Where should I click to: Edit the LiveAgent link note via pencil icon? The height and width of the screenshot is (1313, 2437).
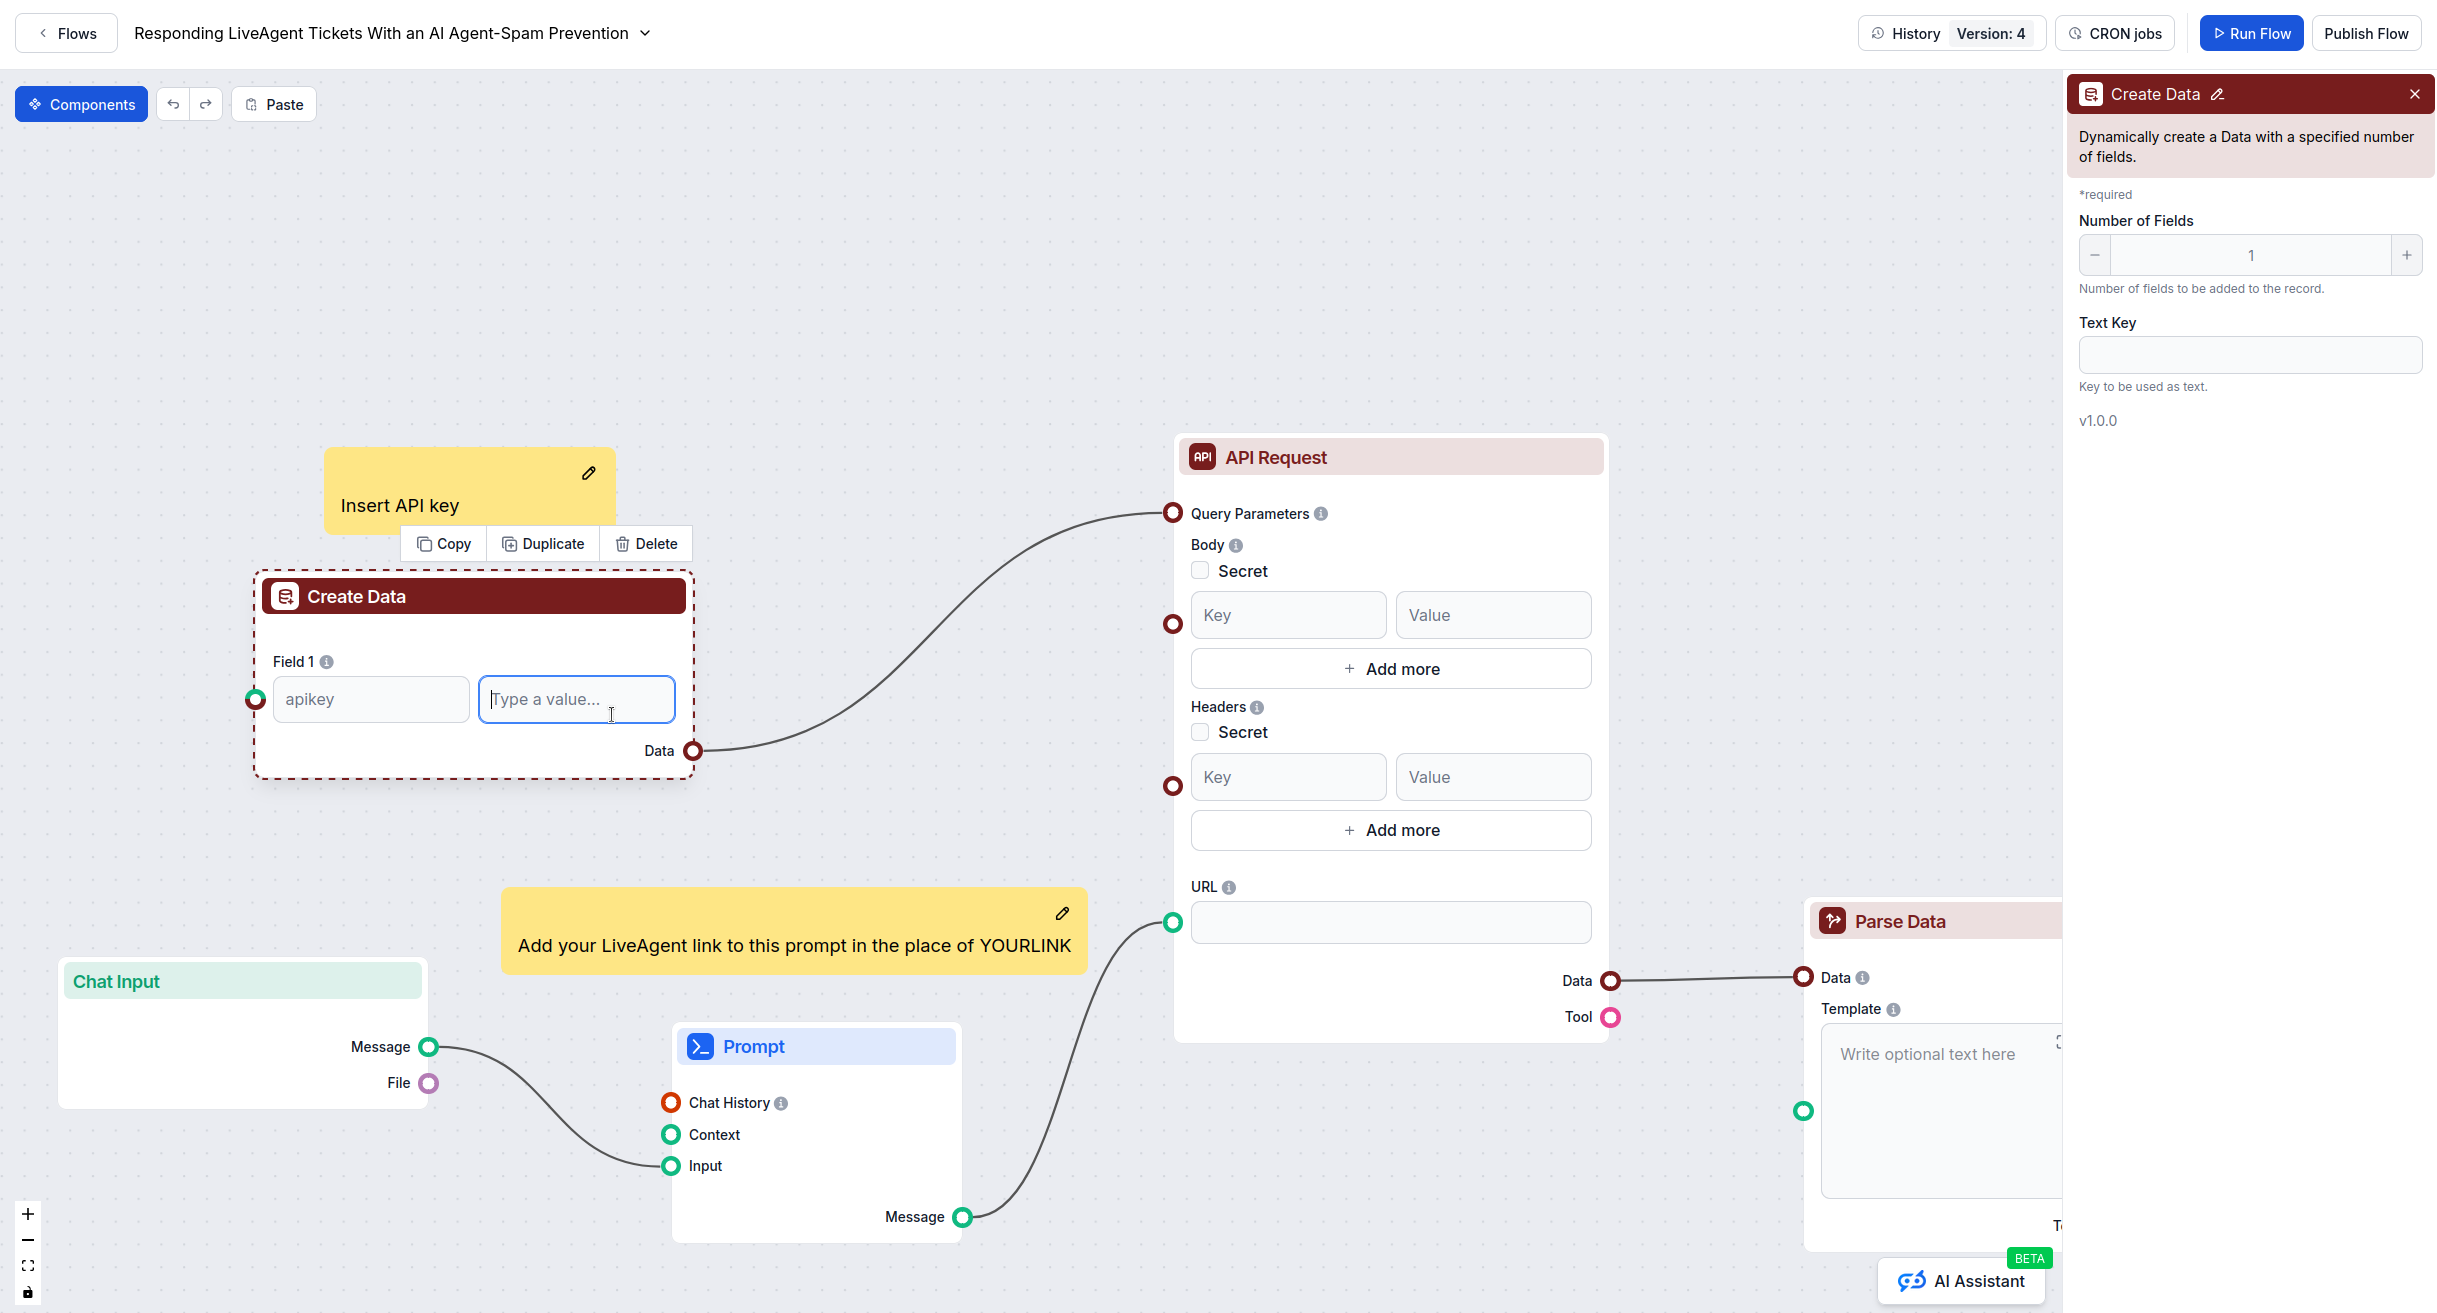click(1061, 913)
